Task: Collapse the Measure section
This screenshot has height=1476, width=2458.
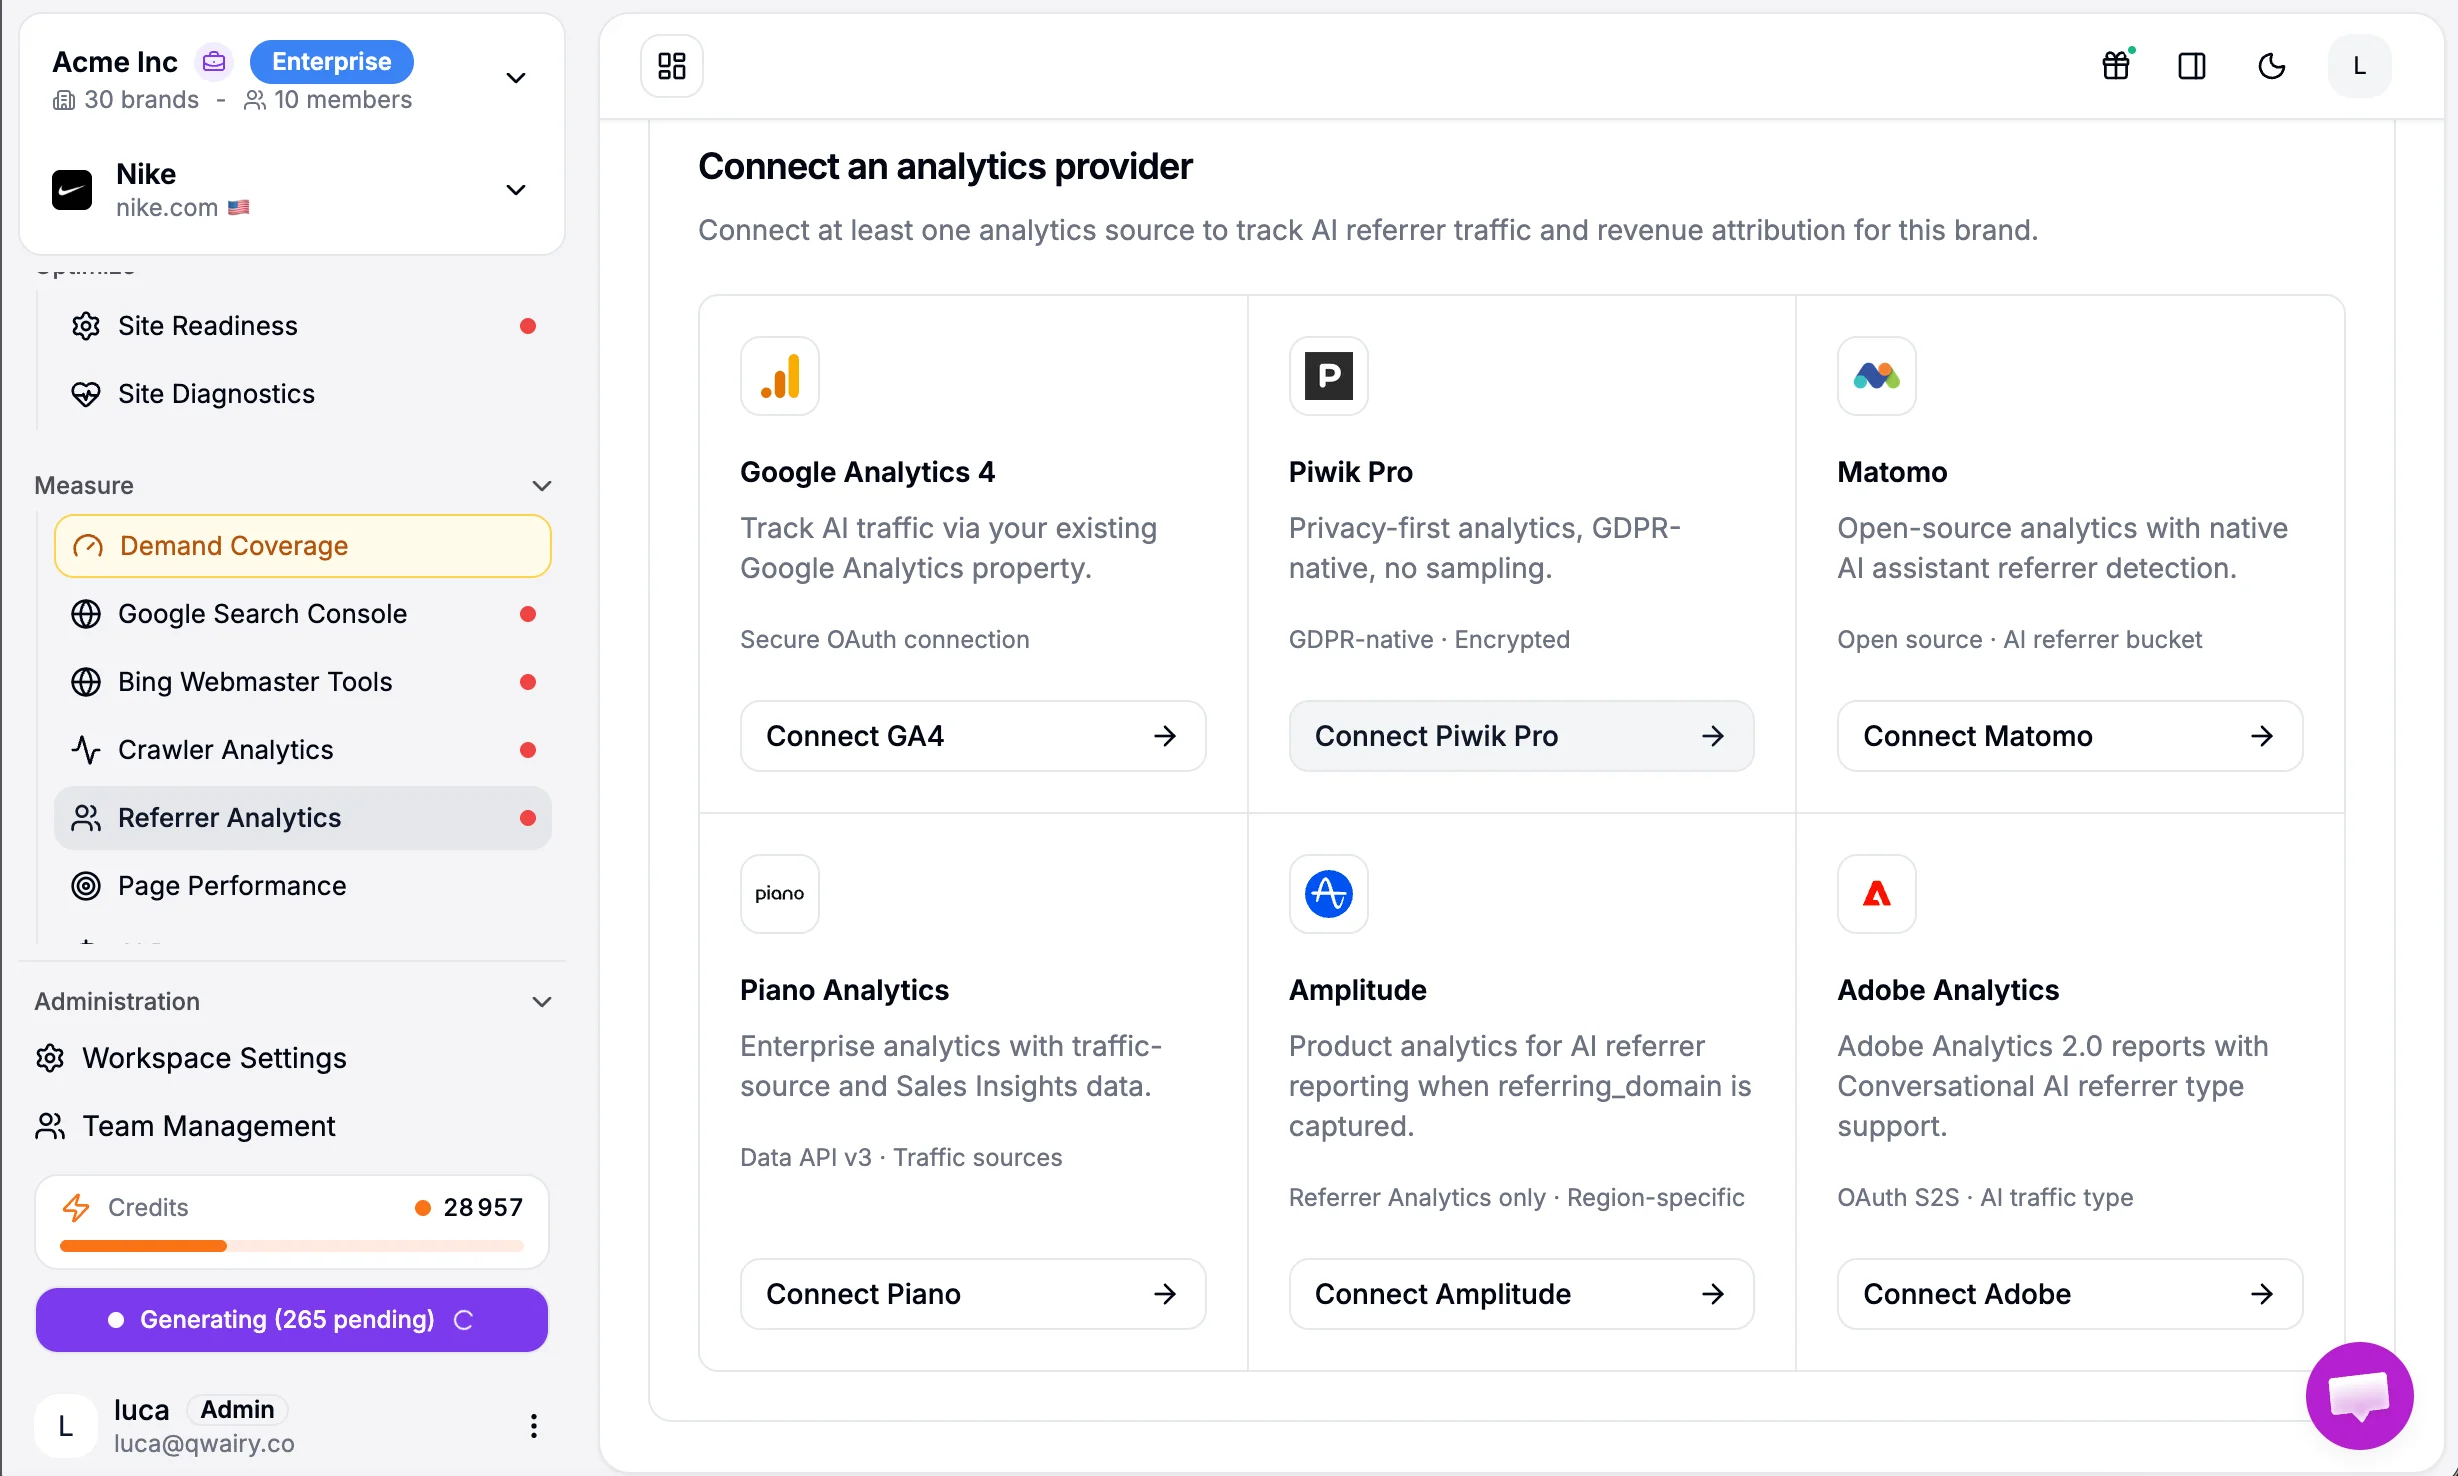Action: 542,486
